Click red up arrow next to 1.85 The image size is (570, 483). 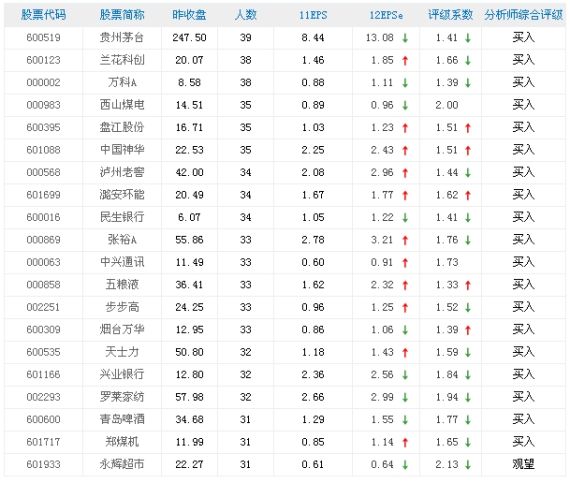[405, 60]
